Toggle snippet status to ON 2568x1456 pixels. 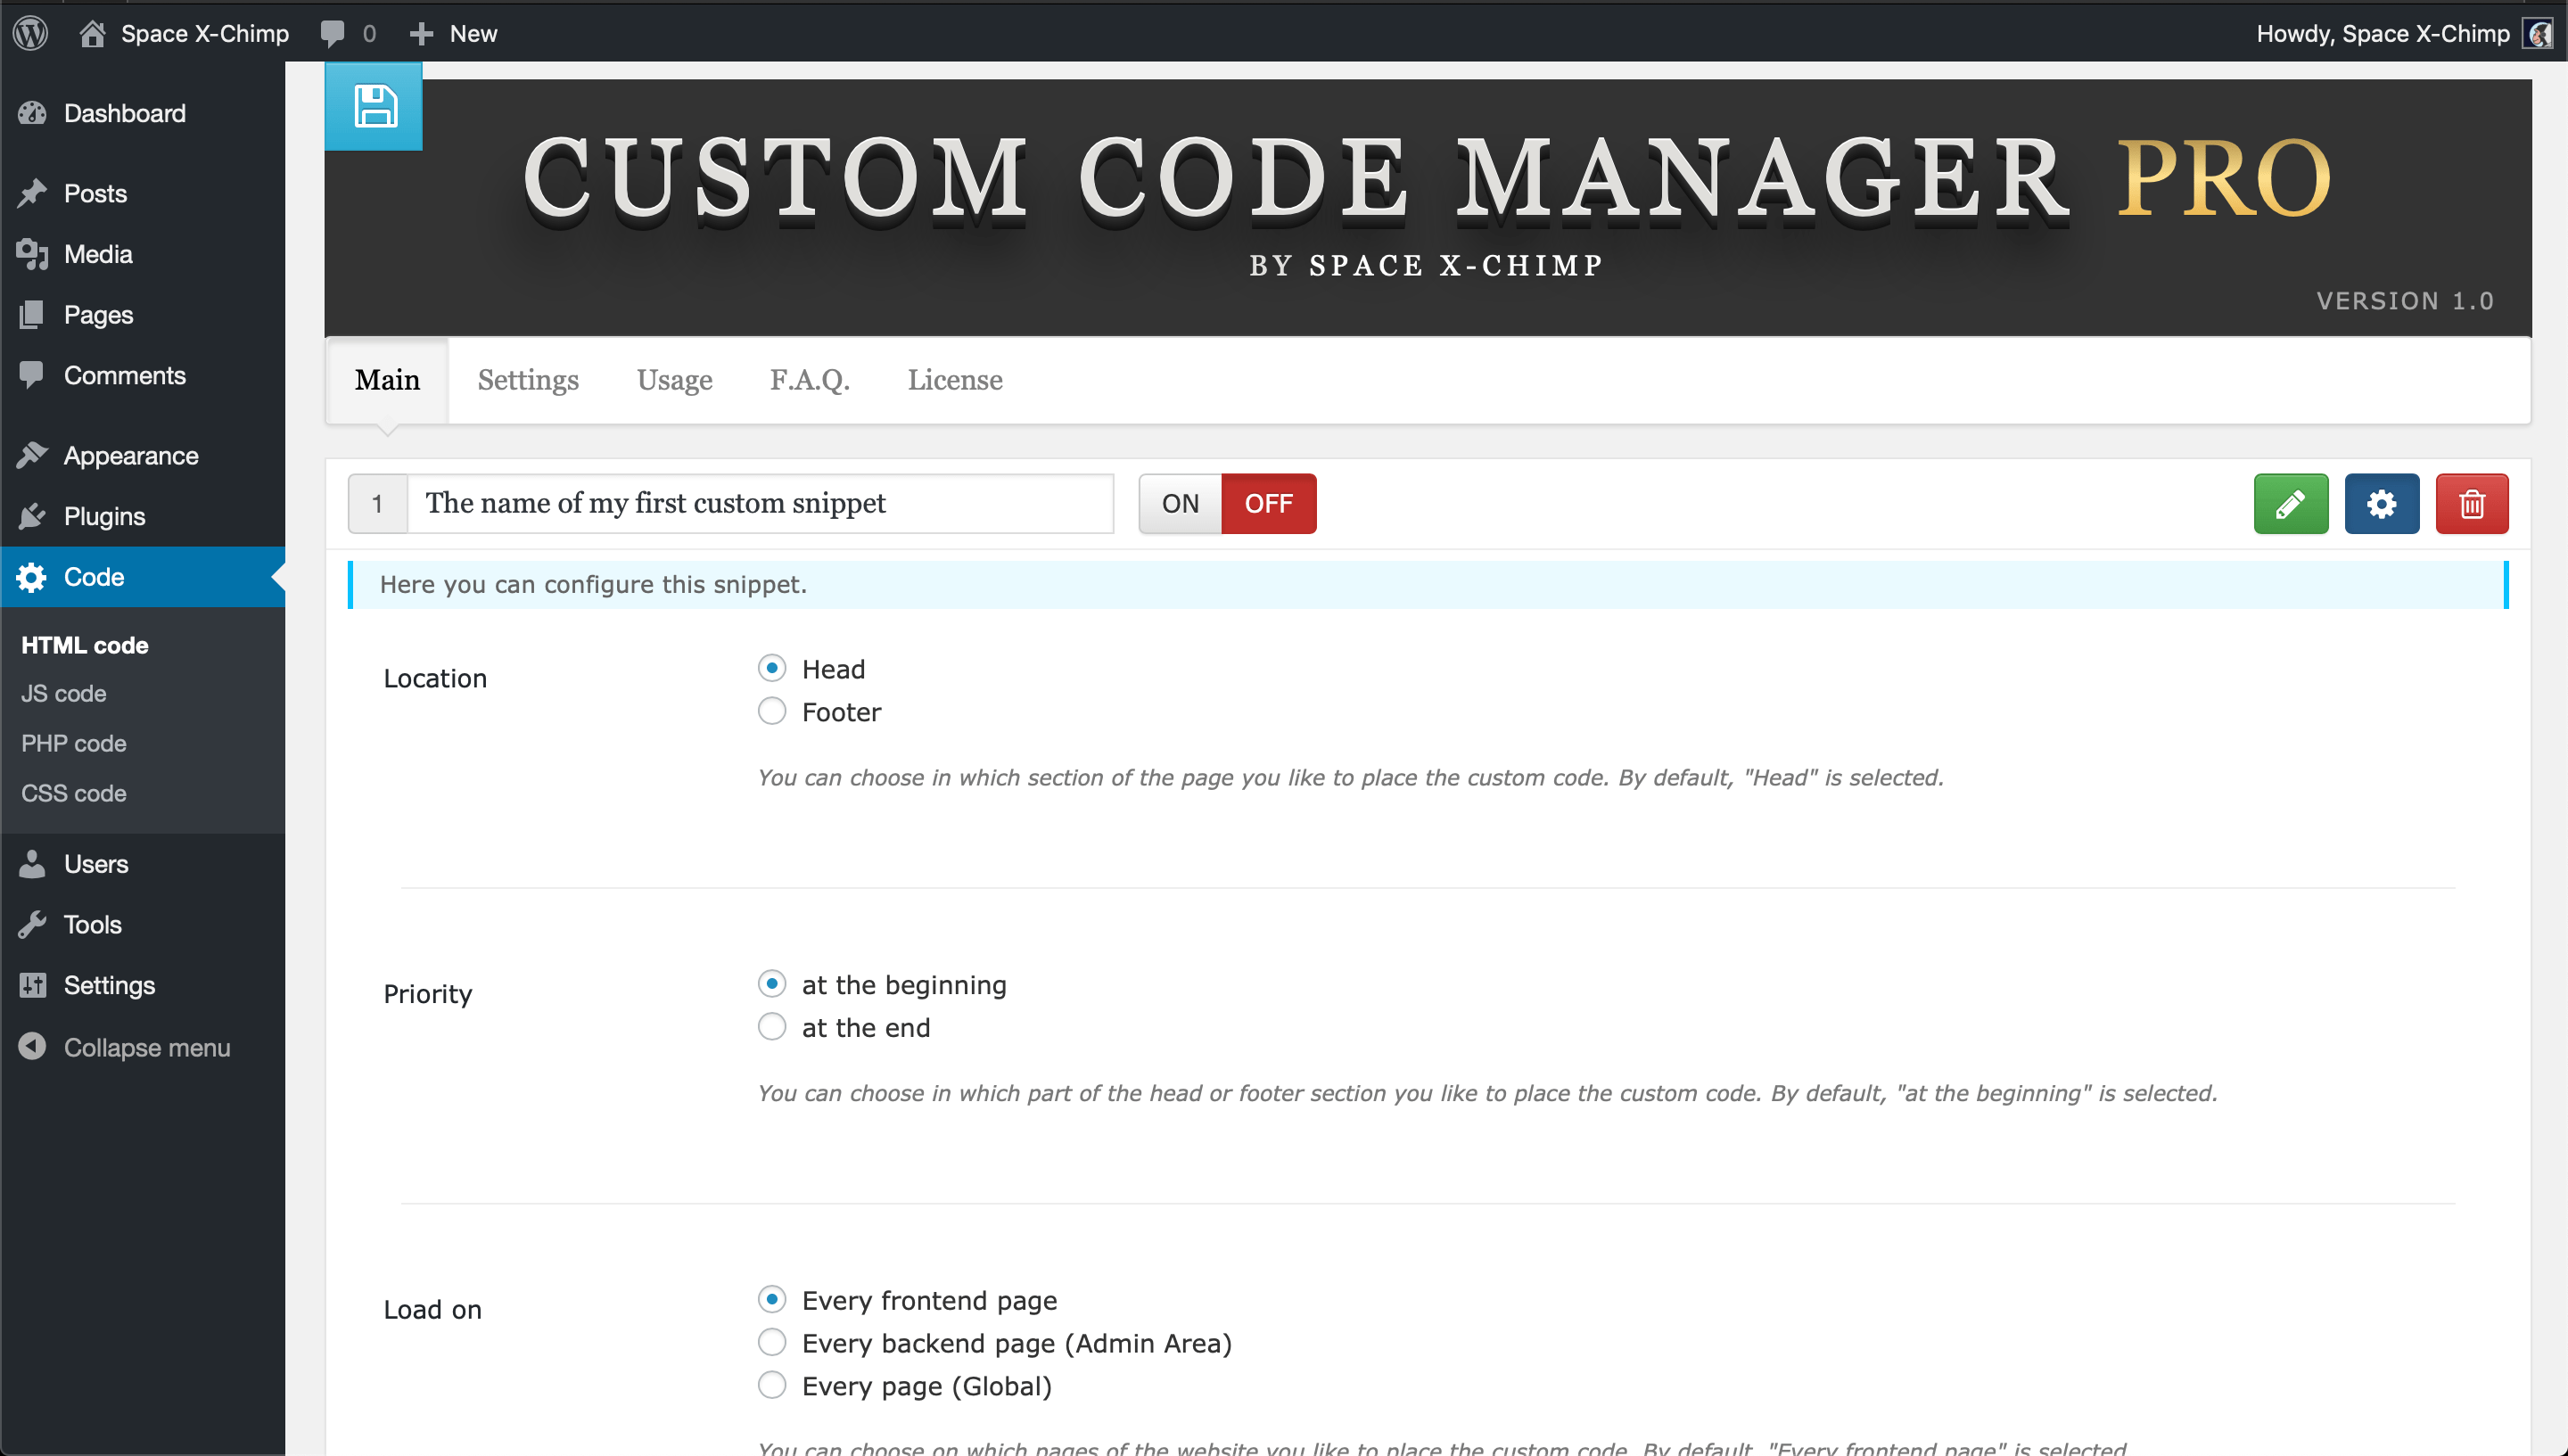click(x=1178, y=502)
